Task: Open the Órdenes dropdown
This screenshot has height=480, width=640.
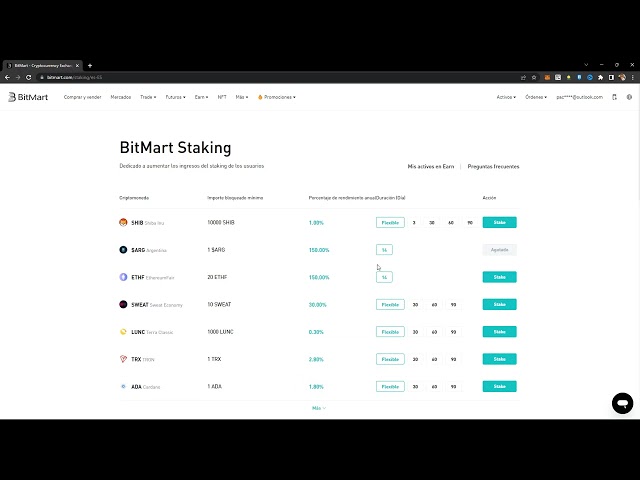Action: (536, 97)
